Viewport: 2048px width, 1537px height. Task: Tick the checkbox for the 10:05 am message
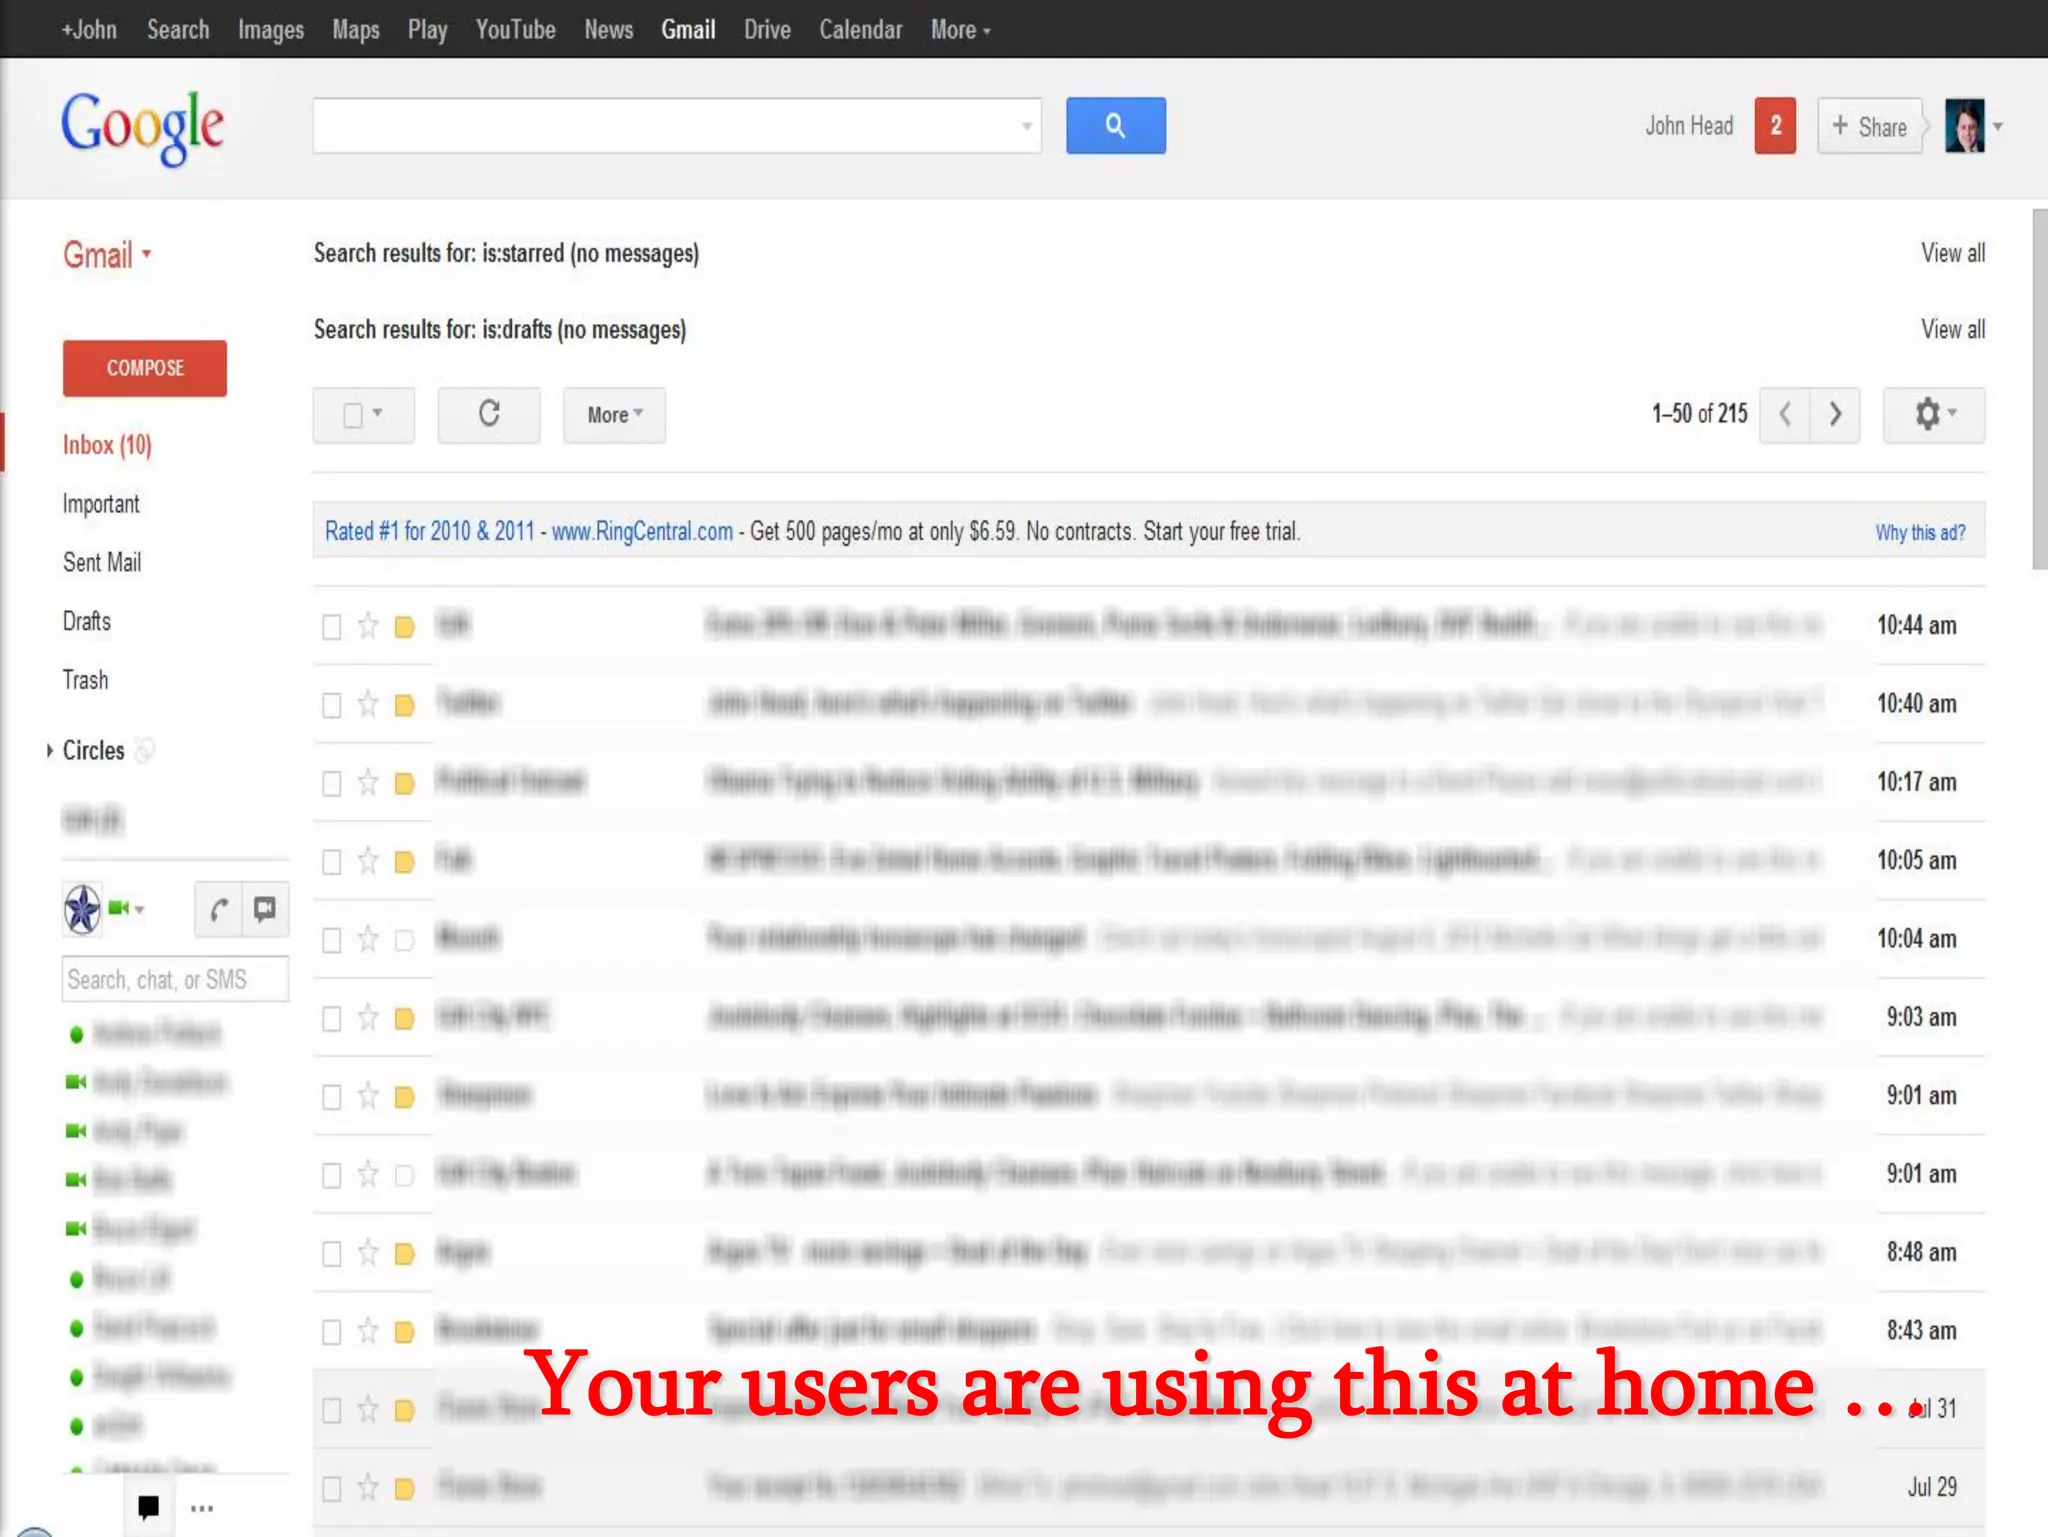[331, 862]
